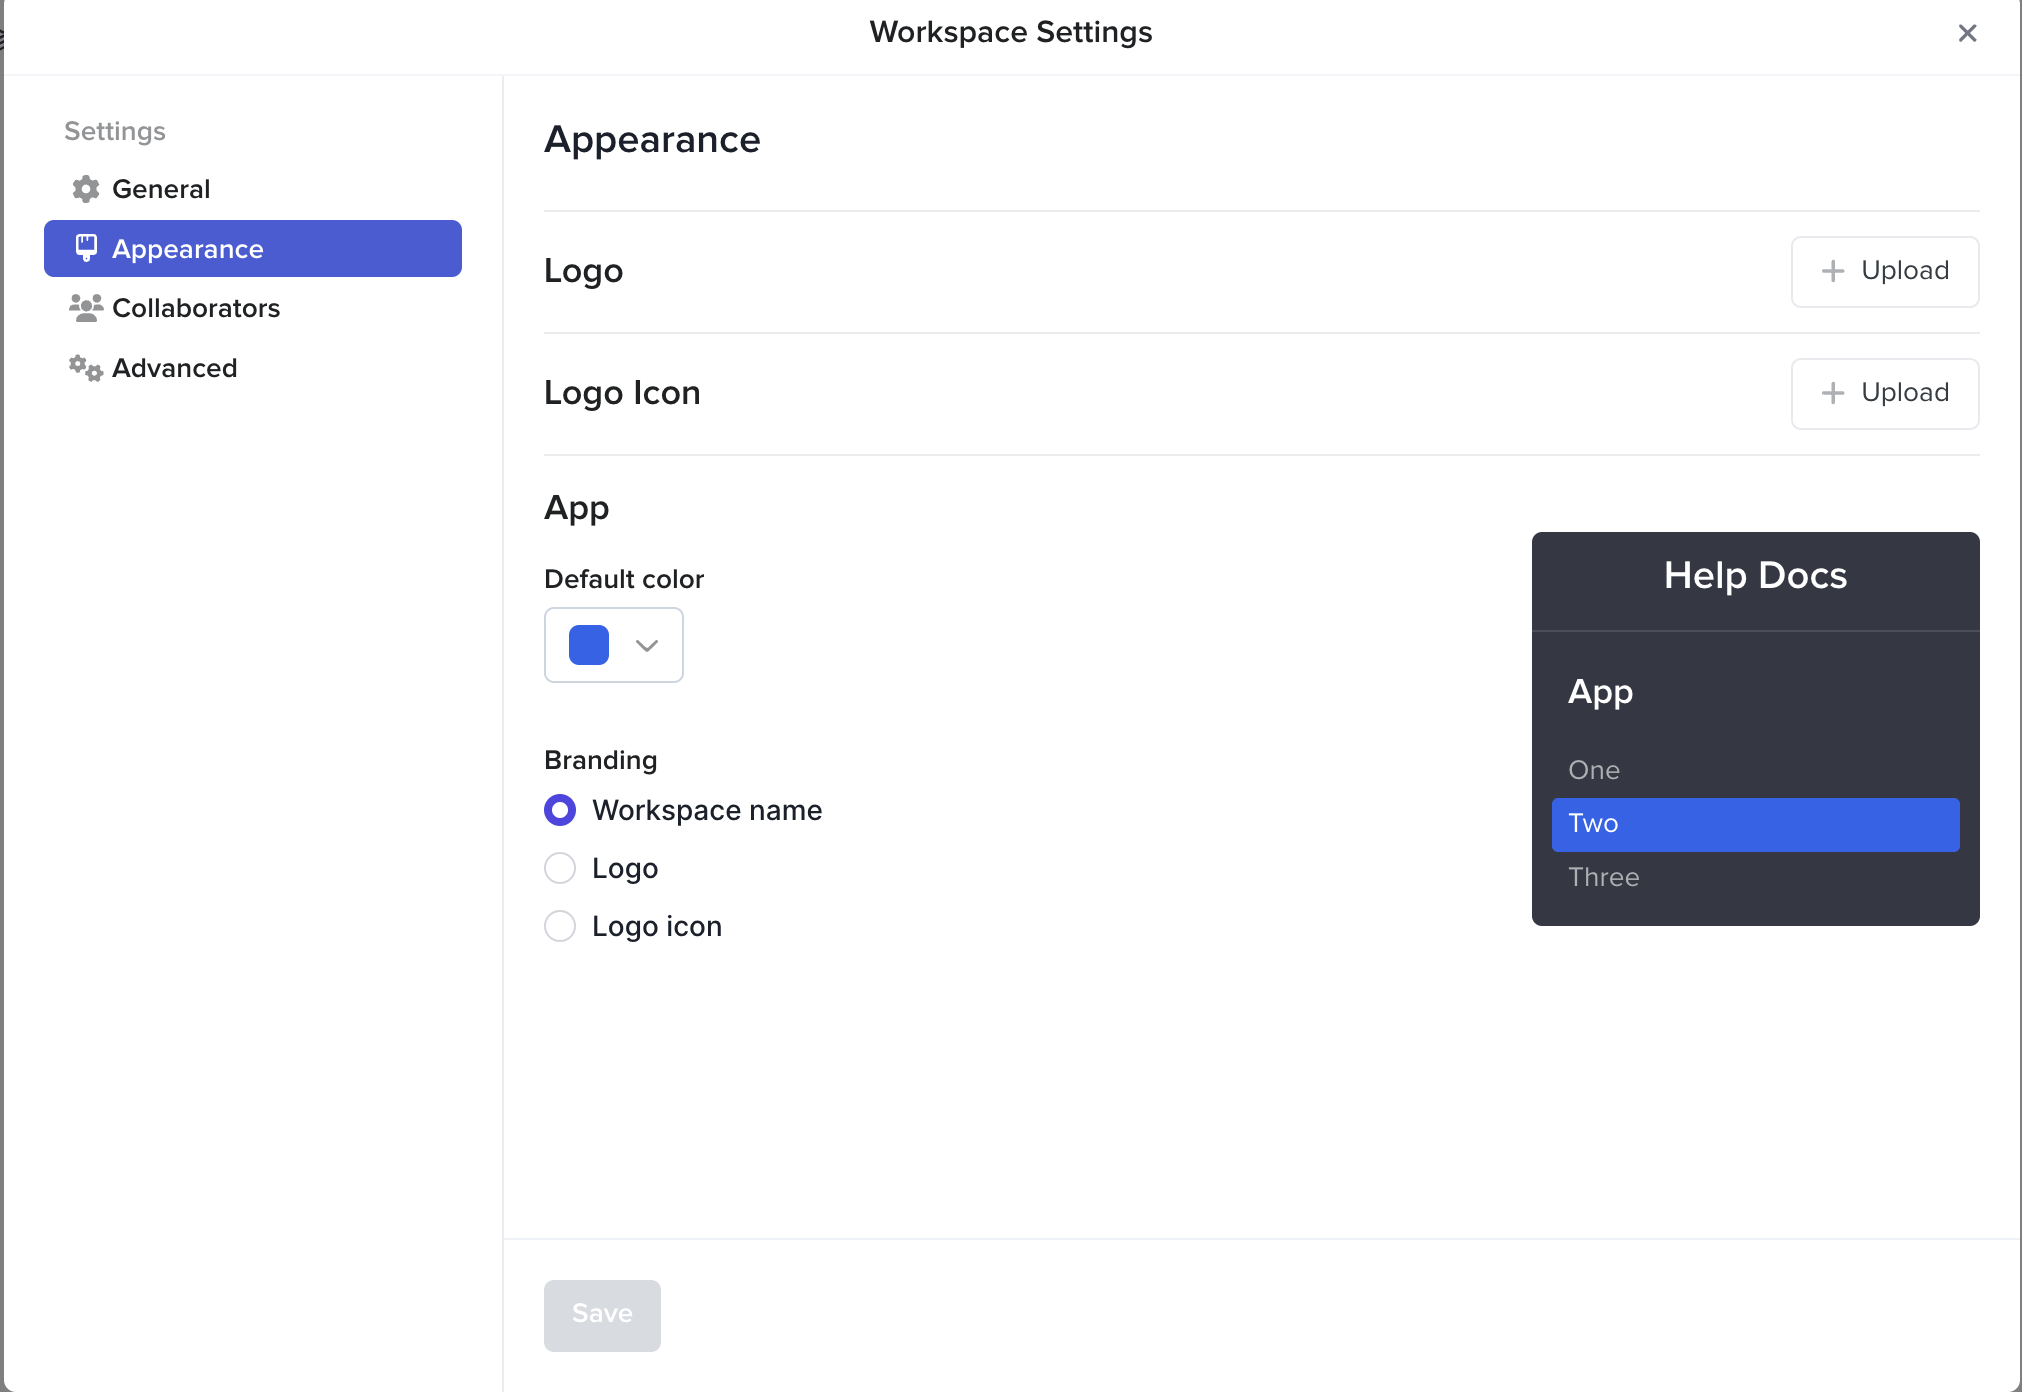Choose Logo icon branding radio button
The width and height of the screenshot is (2022, 1392).
click(560, 926)
